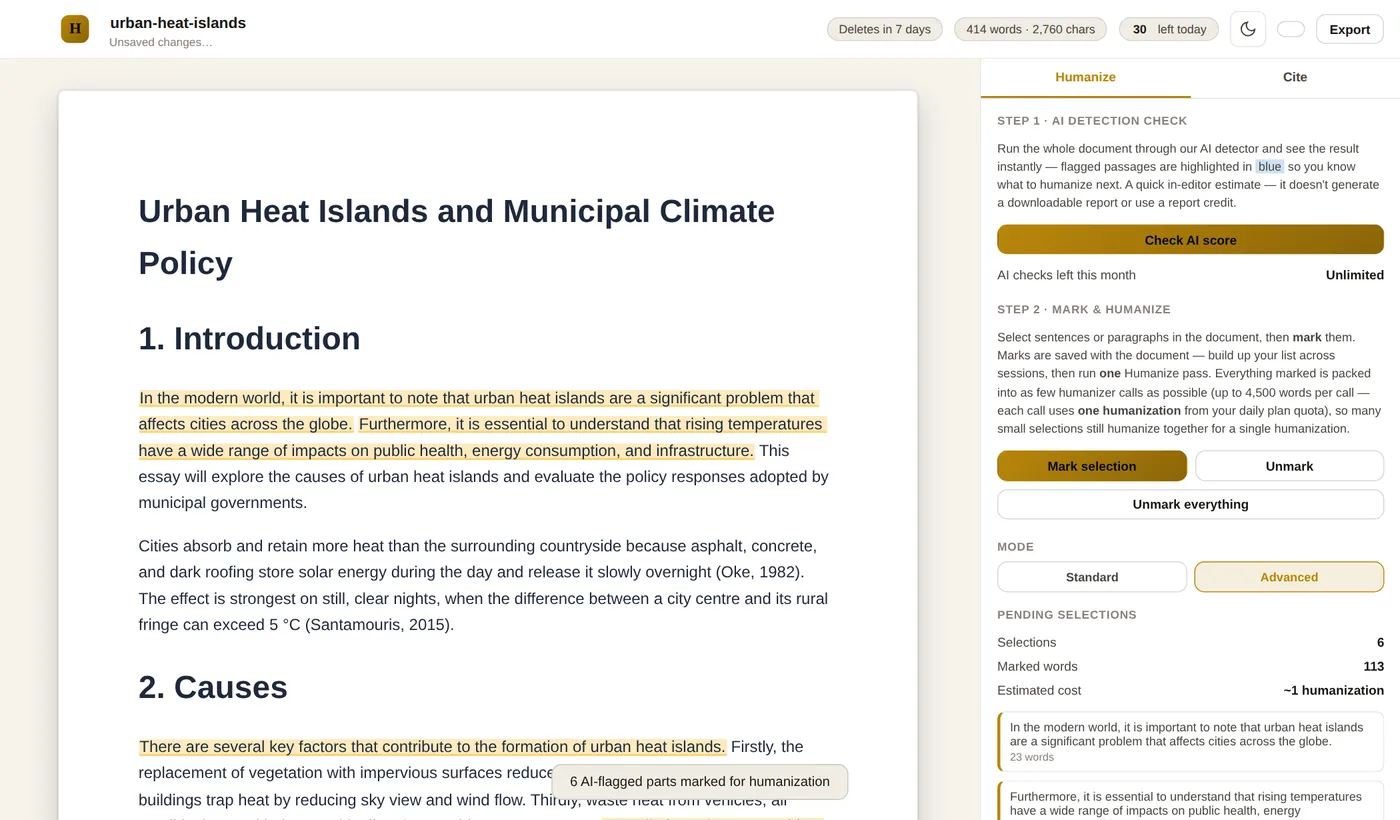Click the "30 left today" quota pill
The width and height of the screenshot is (1400, 820).
[x=1169, y=29]
